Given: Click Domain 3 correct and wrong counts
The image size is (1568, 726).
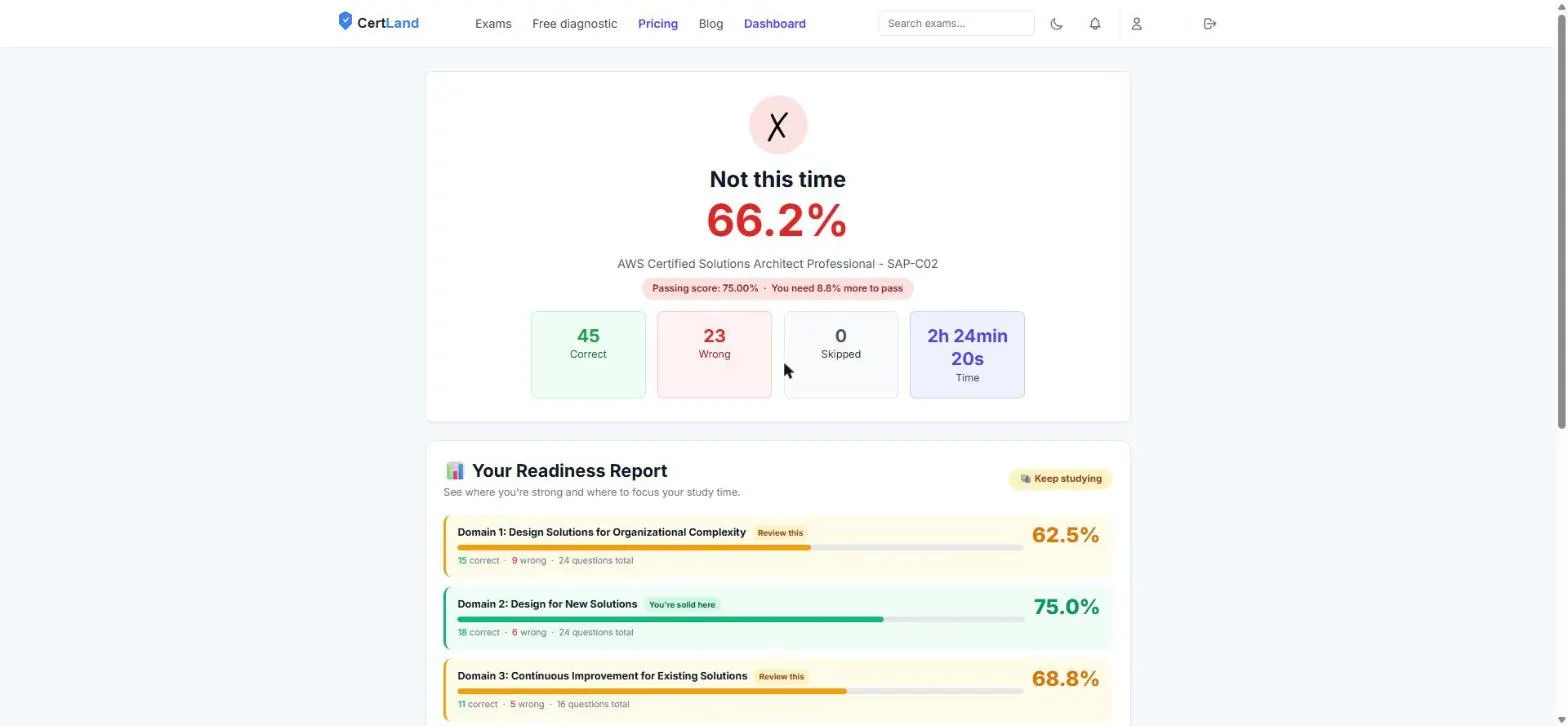Looking at the screenshot, I should click(543, 705).
